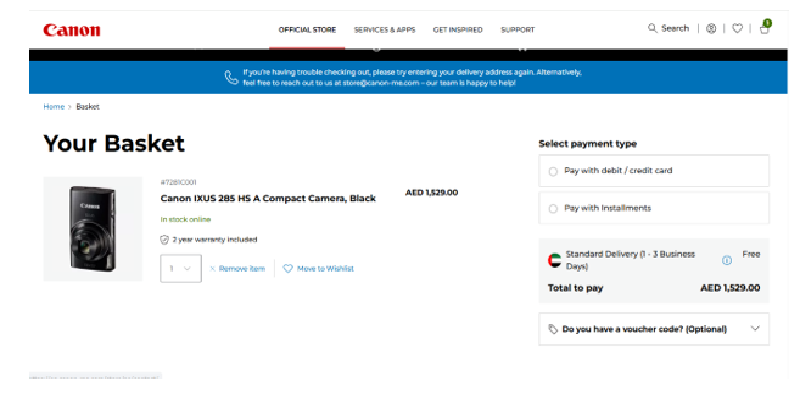The height and width of the screenshot is (394, 800).
Task: Remove item from basket
Action: pos(237,268)
